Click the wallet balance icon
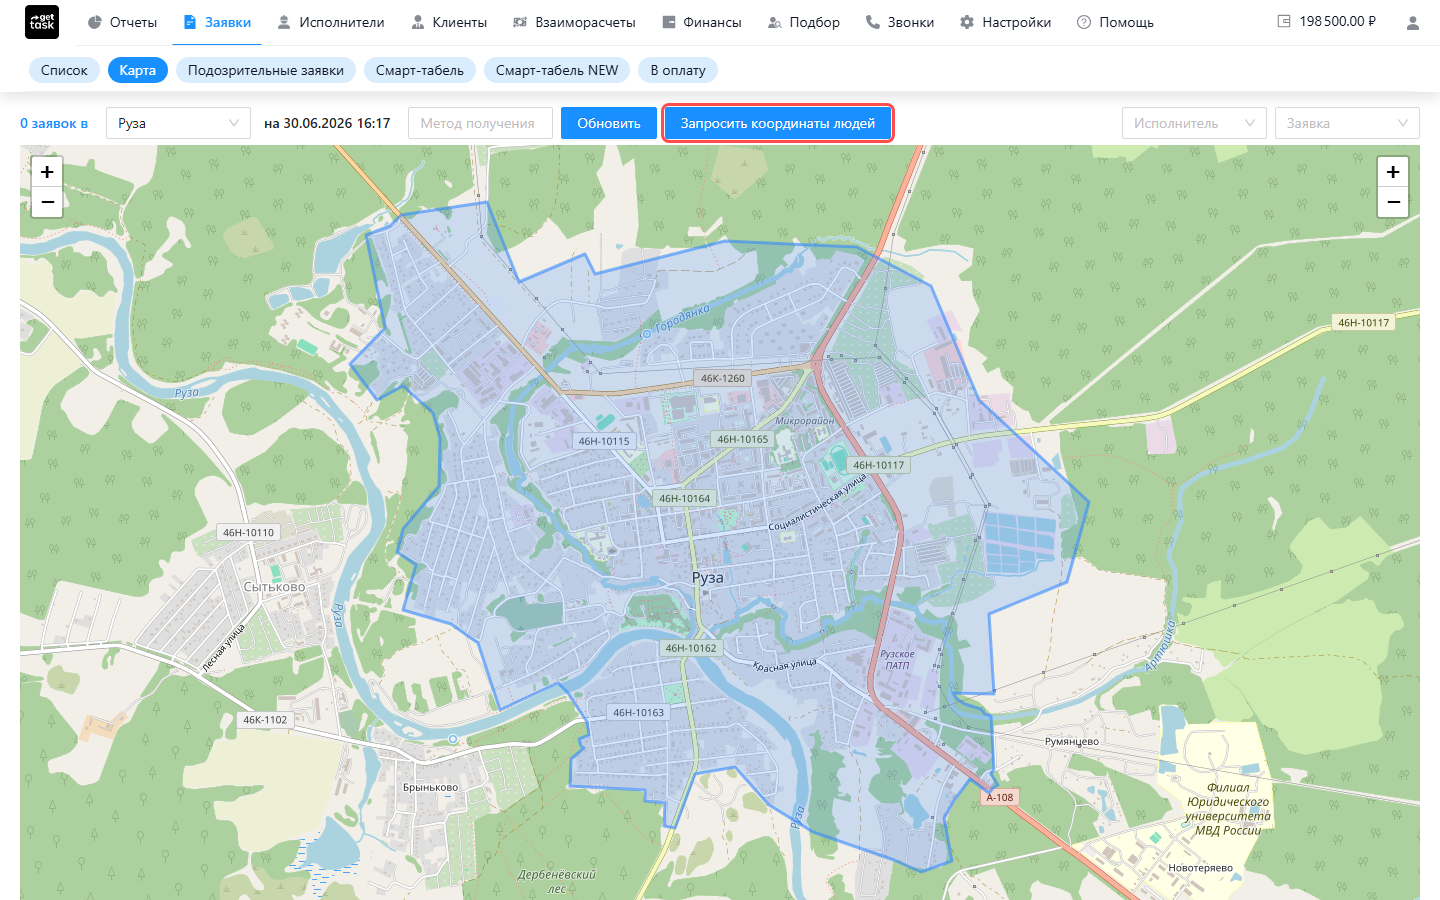This screenshot has width=1440, height=900. (1284, 21)
